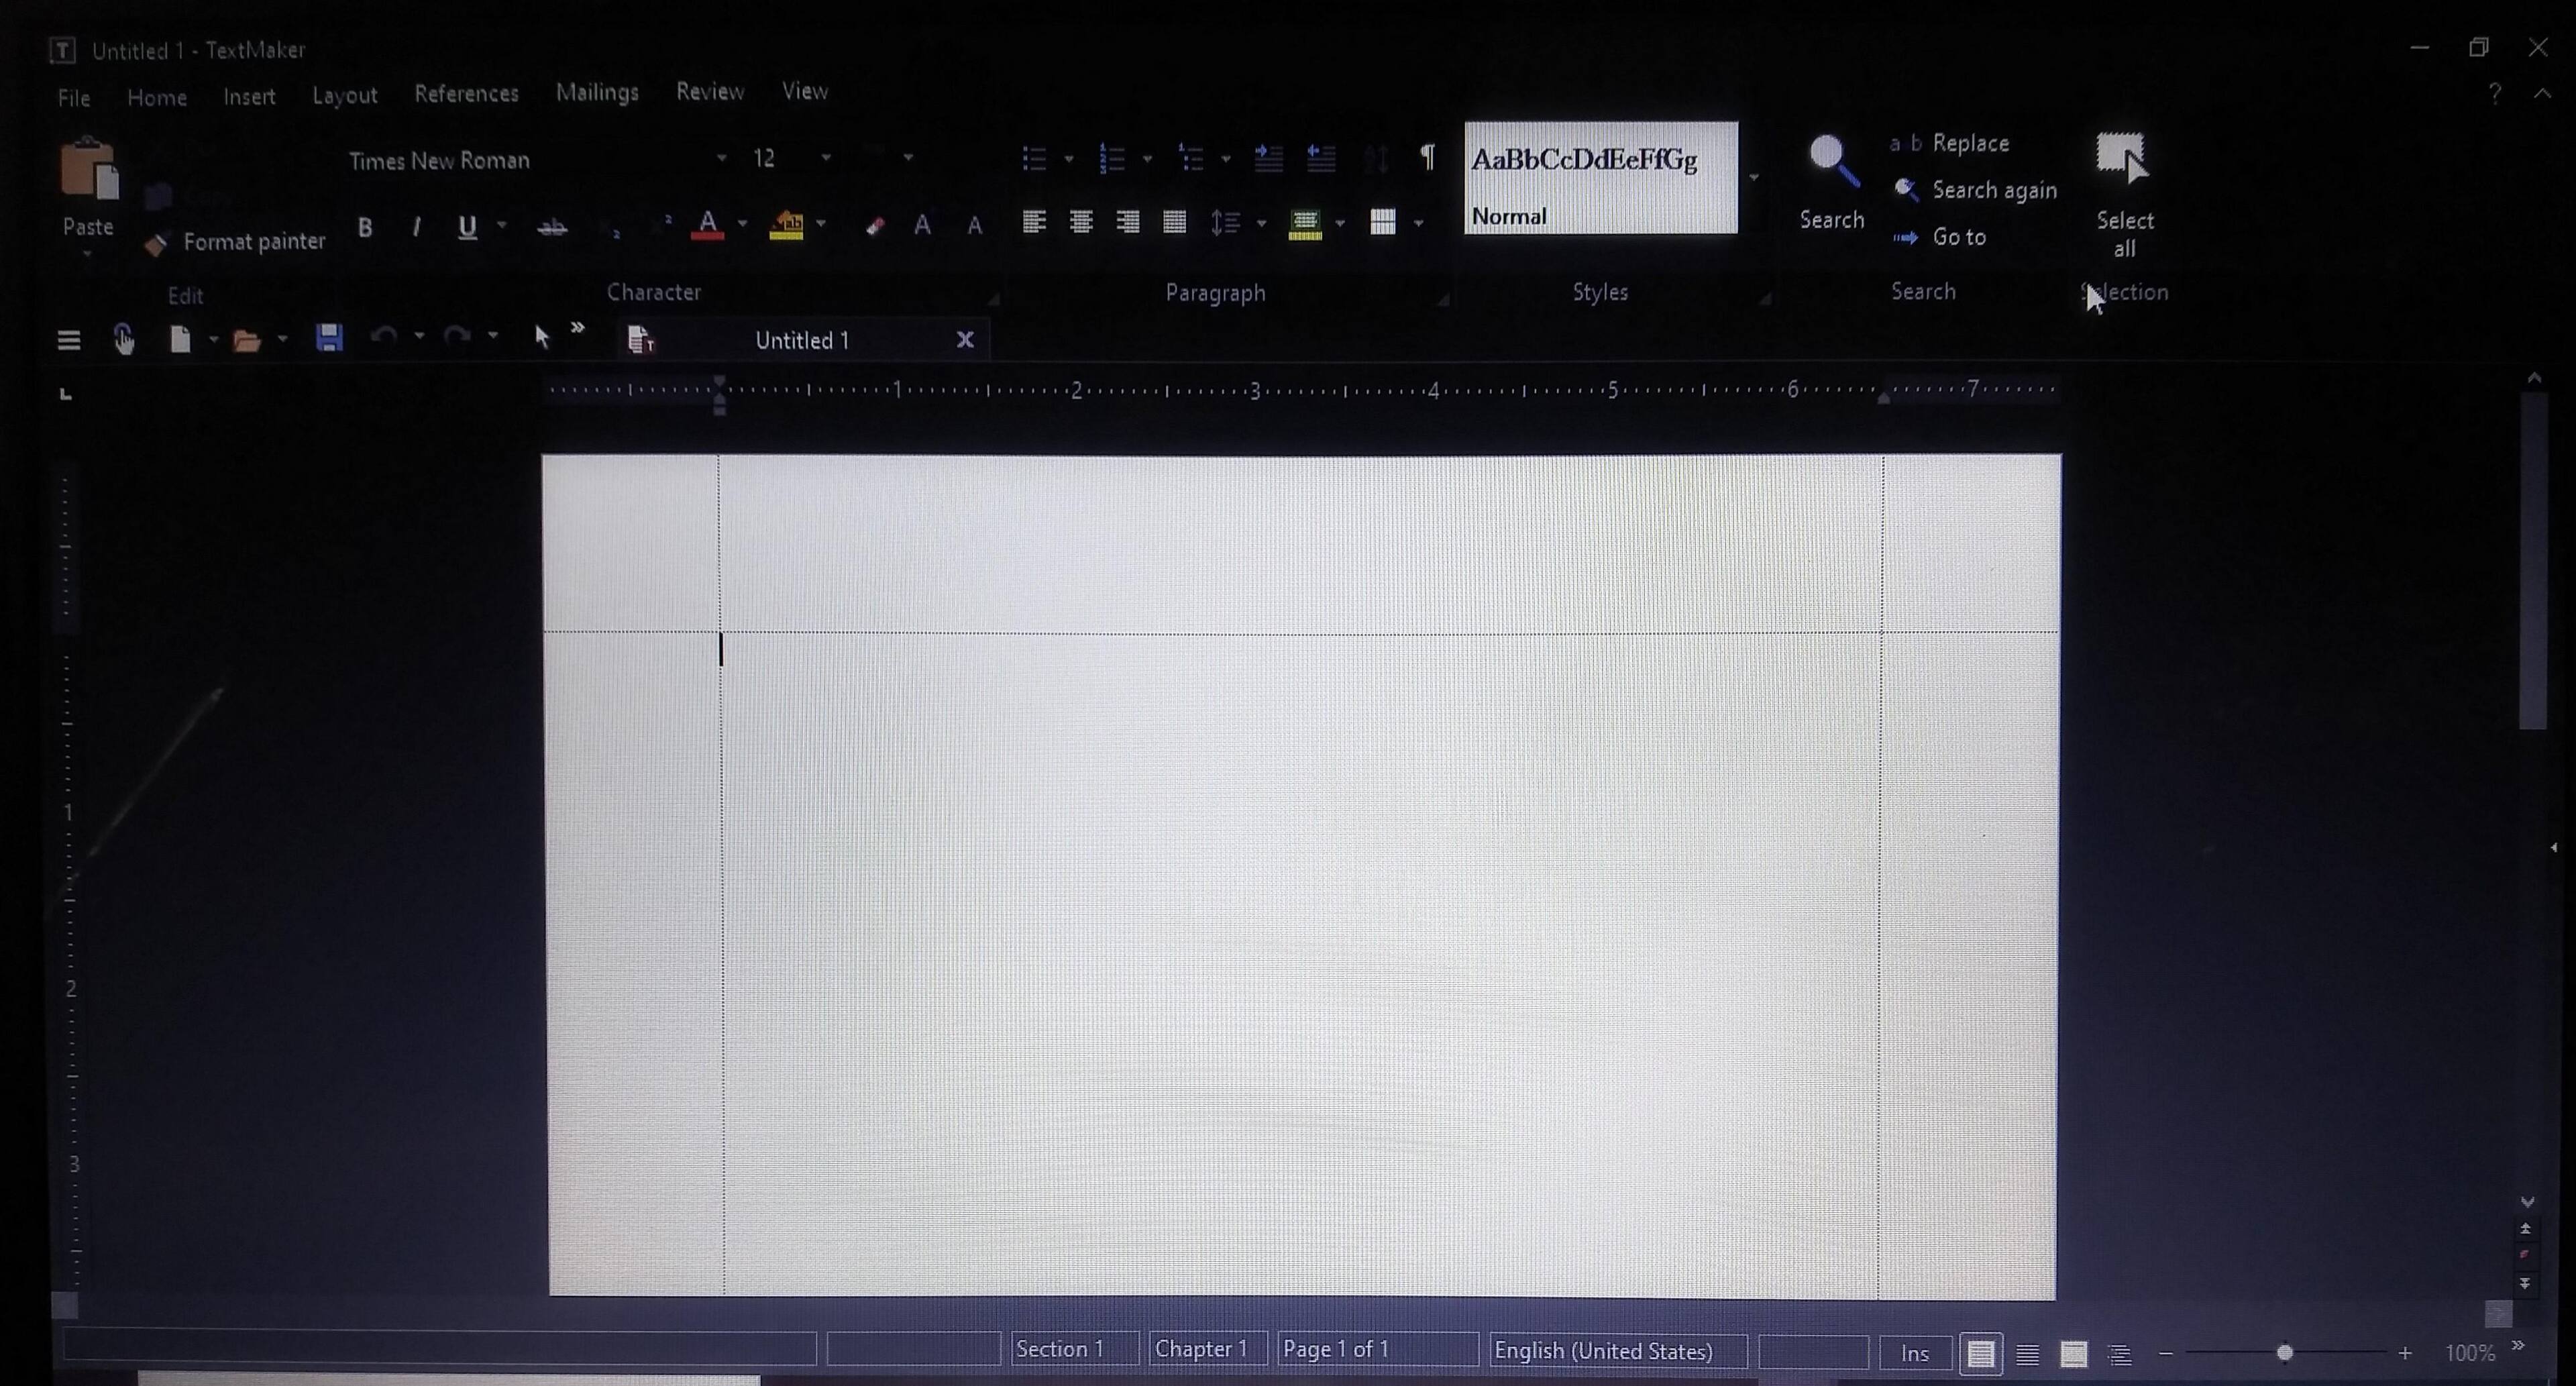2576x1386 pixels.
Task: Click the center alignment icon
Action: (x=1081, y=222)
